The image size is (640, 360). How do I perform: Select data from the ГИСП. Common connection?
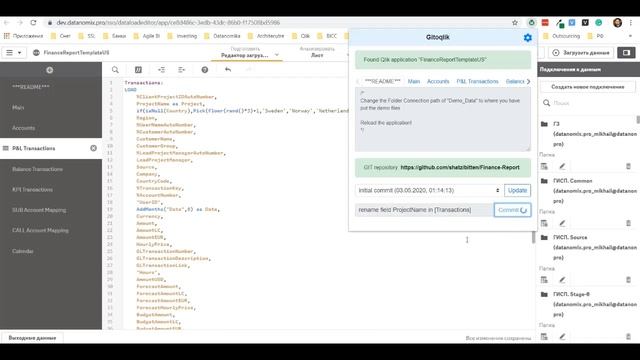pyautogui.click(x=544, y=223)
